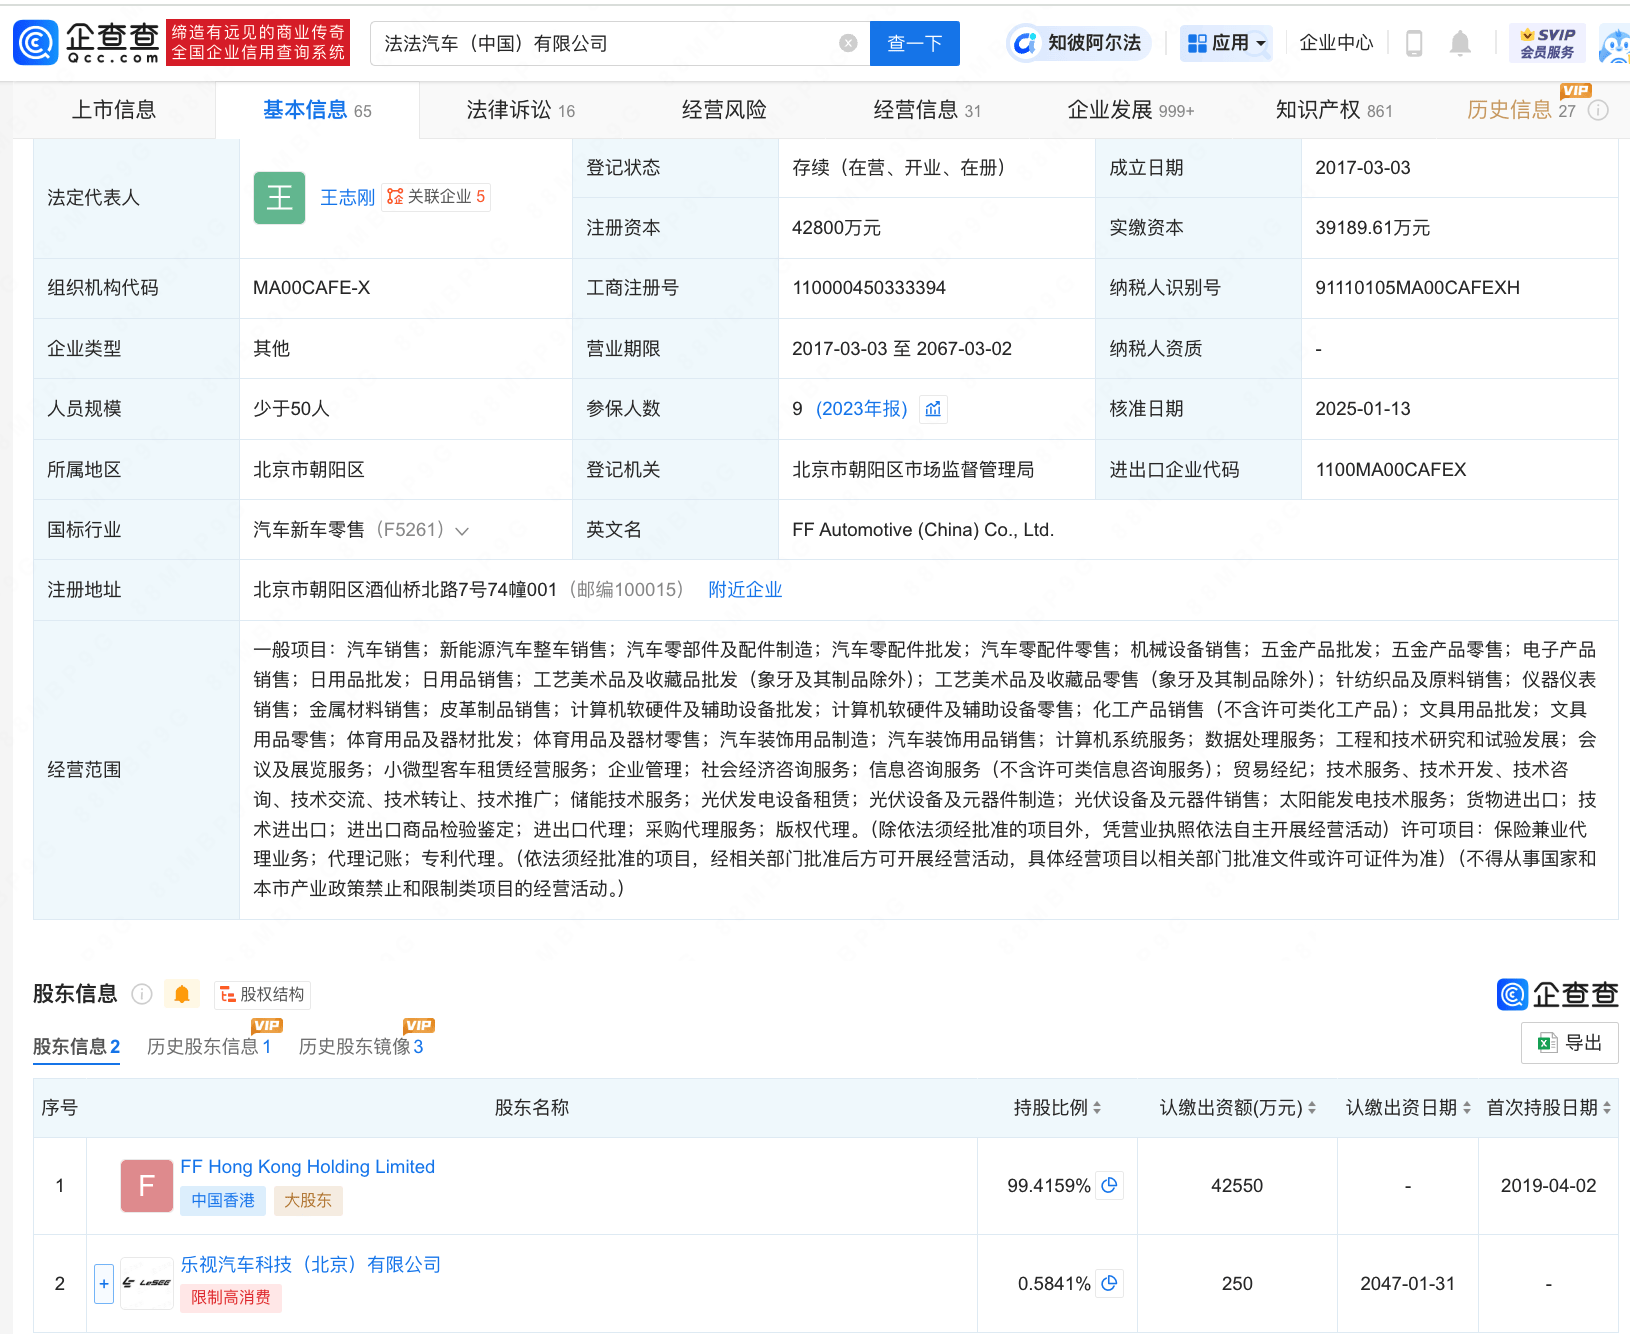Click the Qcc.com logo icon
Image resolution: width=1630 pixels, height=1334 pixels.
[36, 43]
